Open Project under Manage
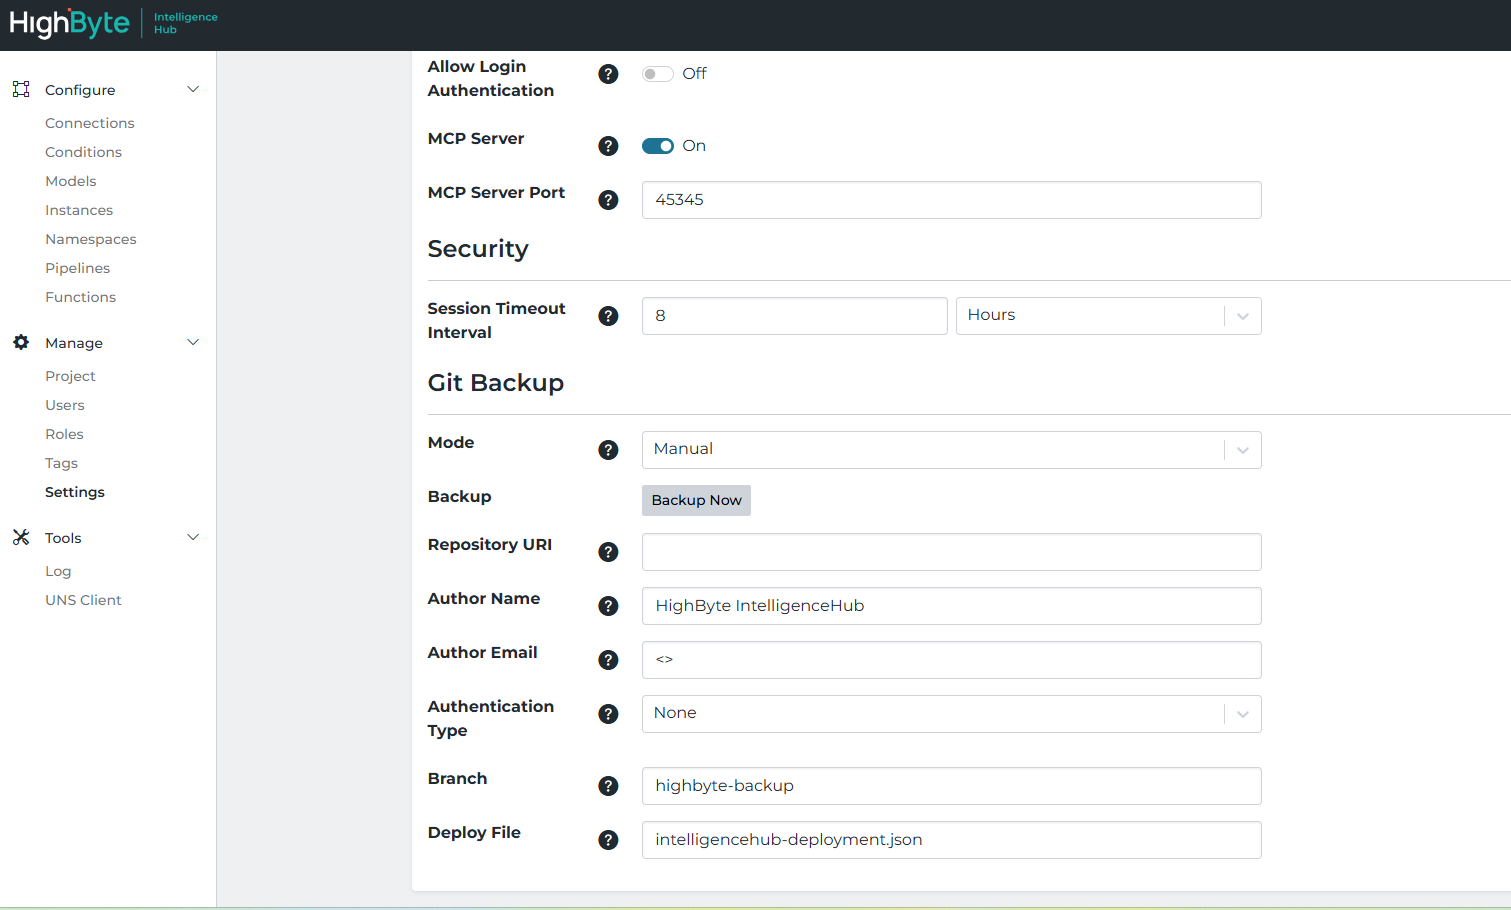1511x910 pixels. pos(70,376)
